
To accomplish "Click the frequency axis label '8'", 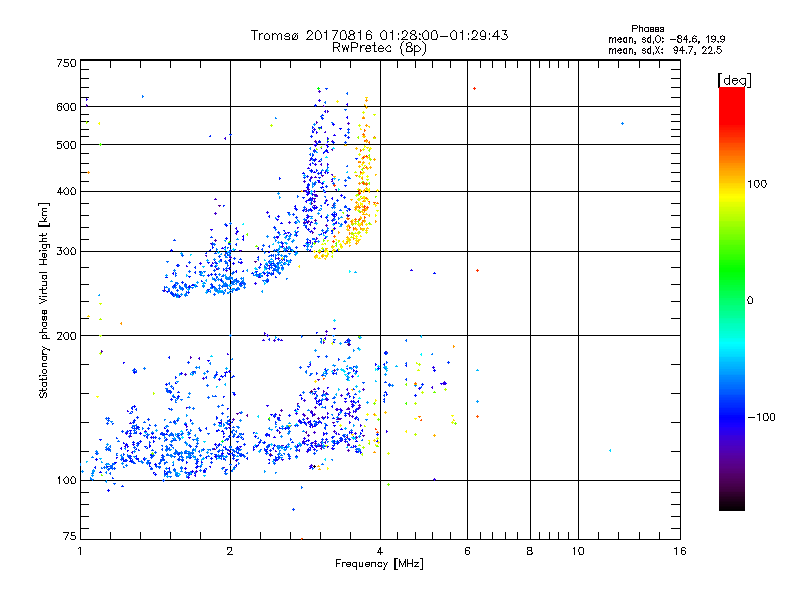I will (530, 551).
